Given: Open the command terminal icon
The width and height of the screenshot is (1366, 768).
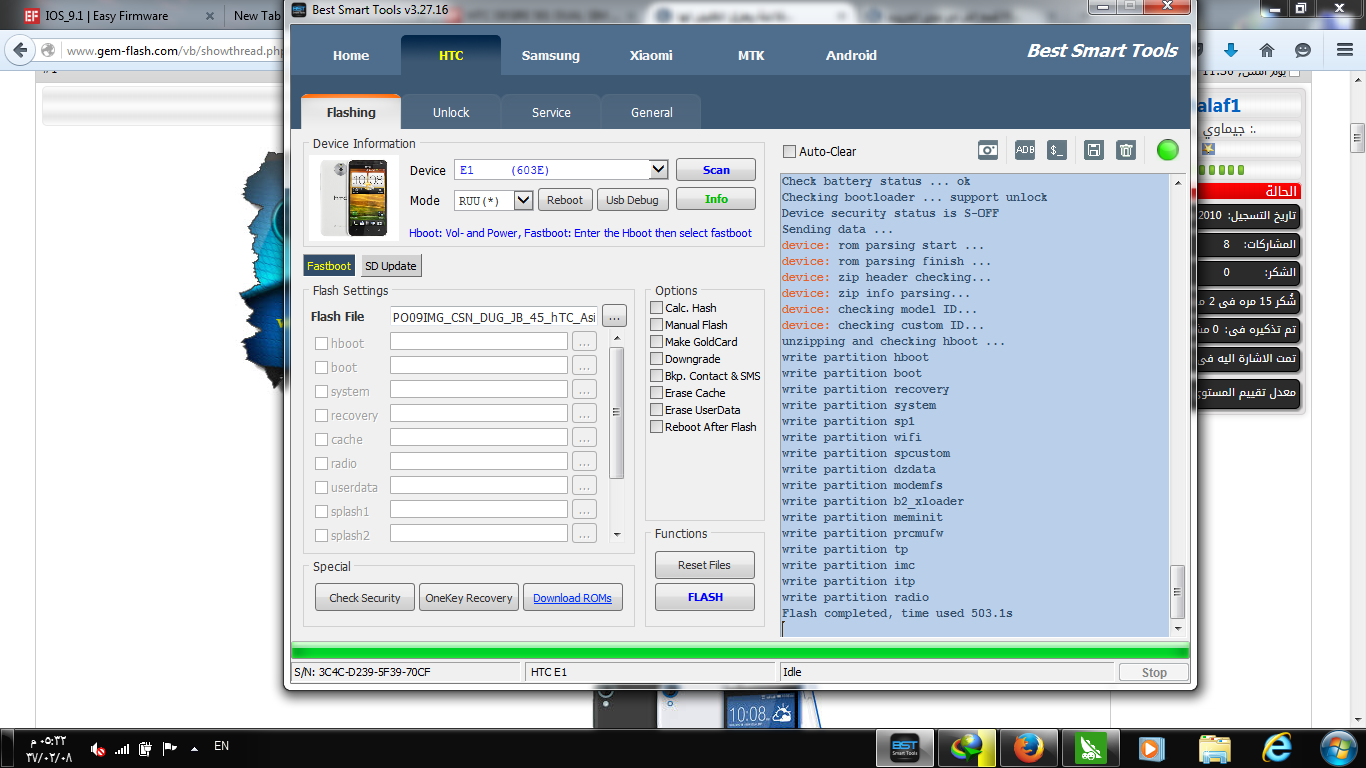Looking at the screenshot, I should 1056,150.
